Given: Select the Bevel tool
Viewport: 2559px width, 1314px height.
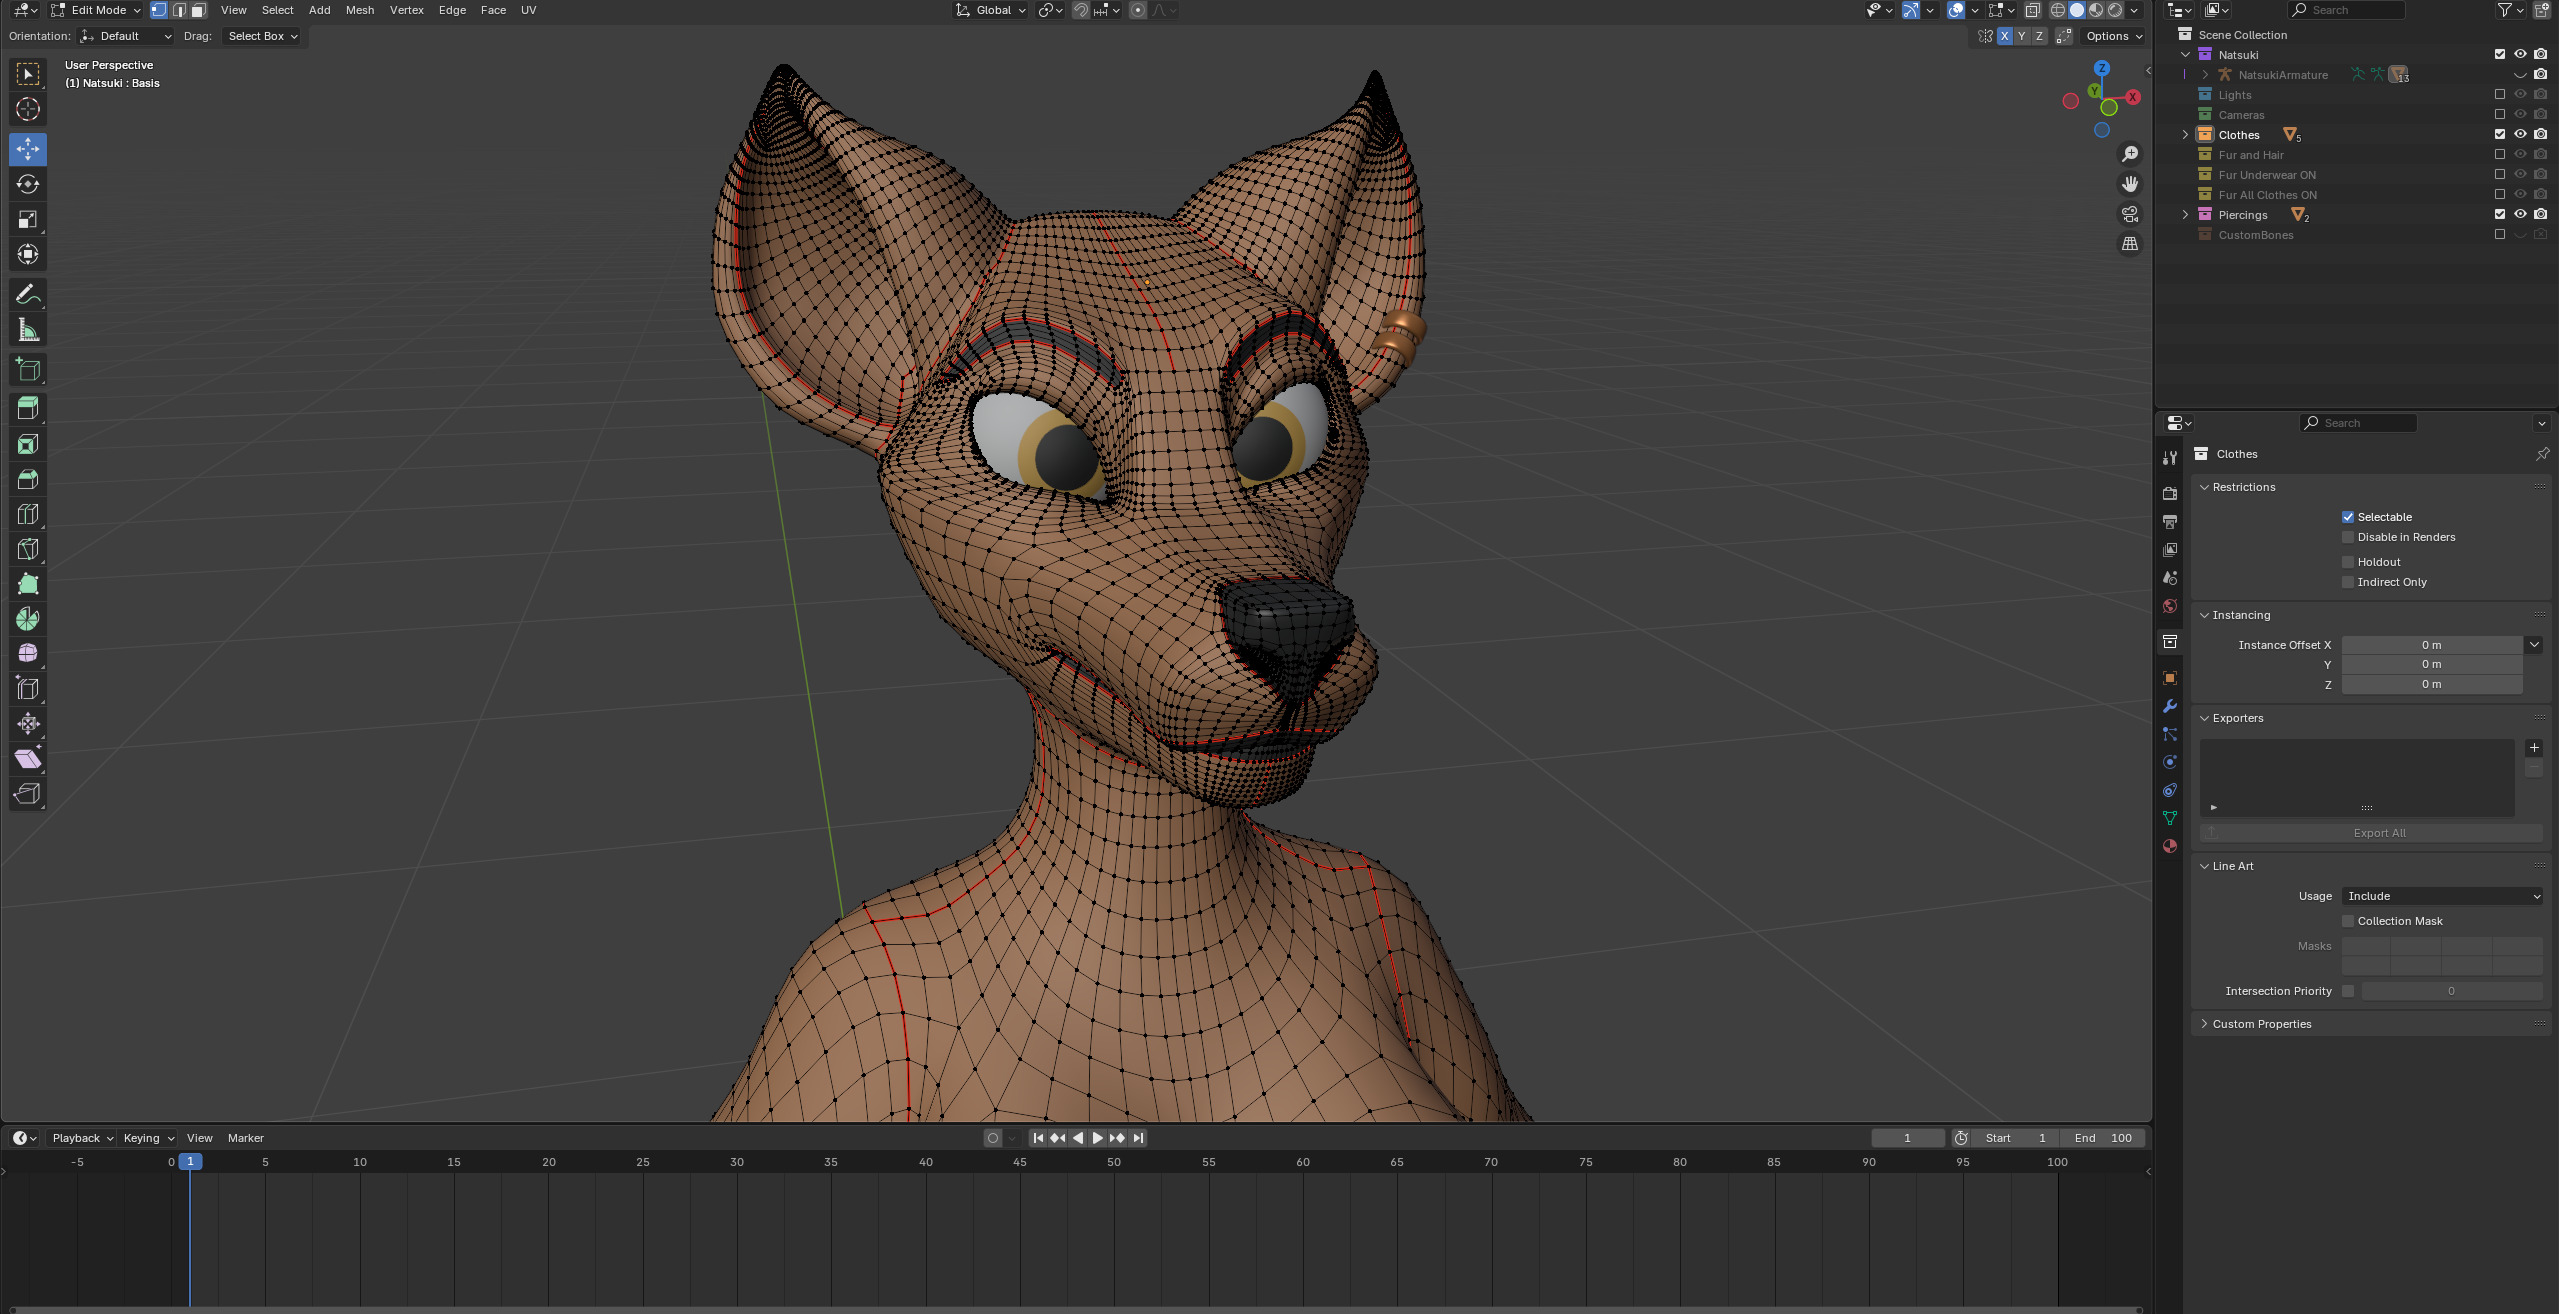Looking at the screenshot, I should point(28,479).
